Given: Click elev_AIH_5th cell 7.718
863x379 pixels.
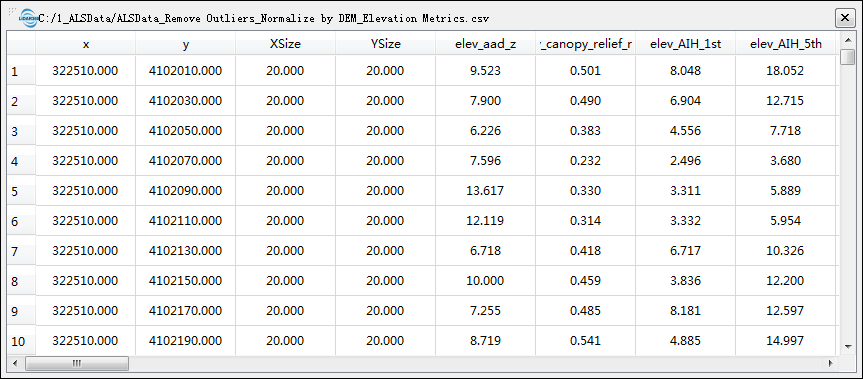Looking at the screenshot, I should pyautogui.click(x=786, y=131).
